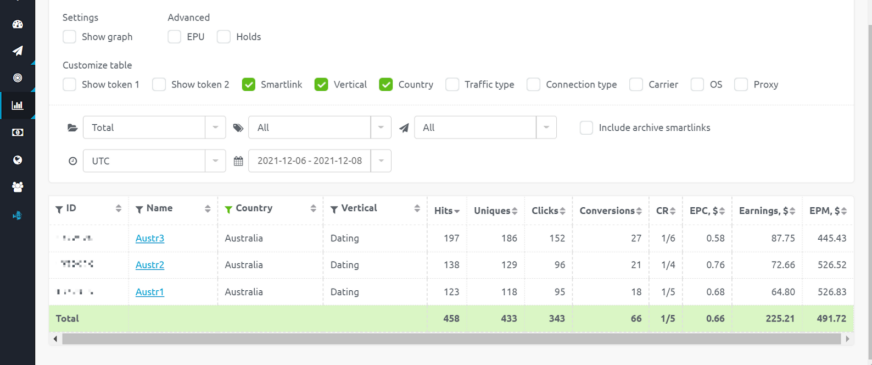
Task: Open the smartlink All dropdown
Action: click(x=485, y=127)
